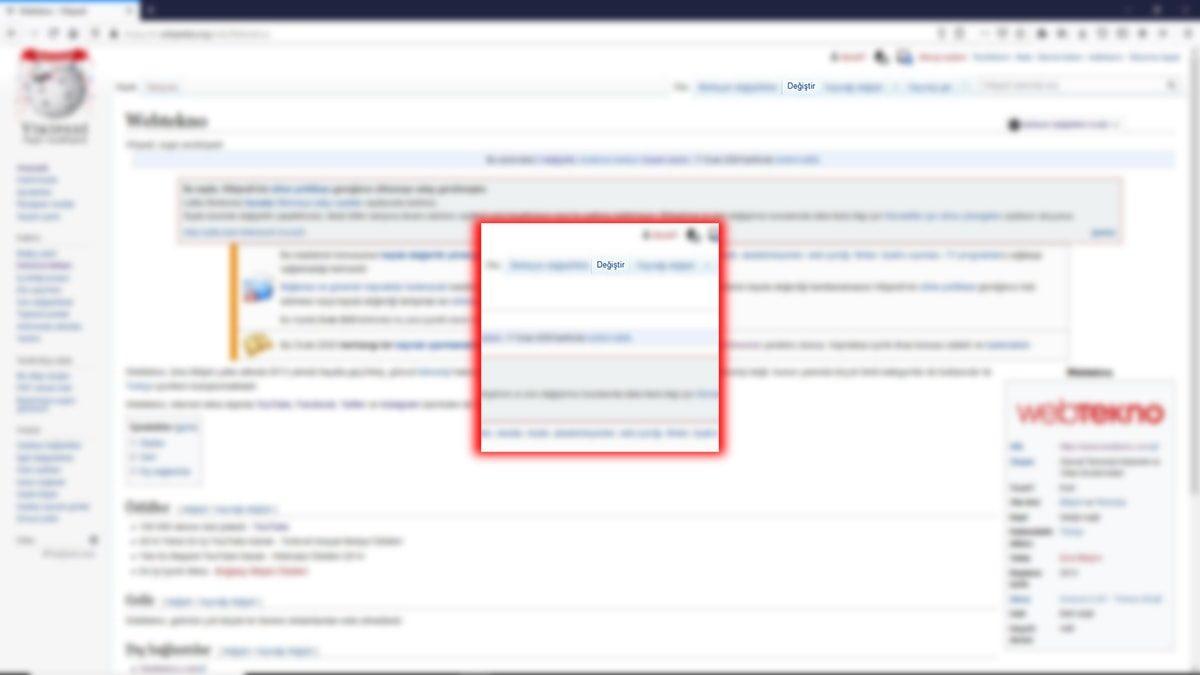The height and width of the screenshot is (675, 1200).
Task: Click the bookmark star in the address bar
Action: [940, 32]
